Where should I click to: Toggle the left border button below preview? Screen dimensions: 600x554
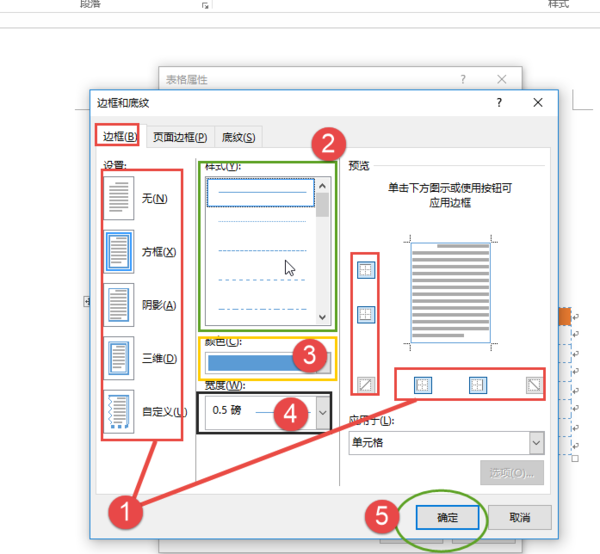click(x=423, y=385)
